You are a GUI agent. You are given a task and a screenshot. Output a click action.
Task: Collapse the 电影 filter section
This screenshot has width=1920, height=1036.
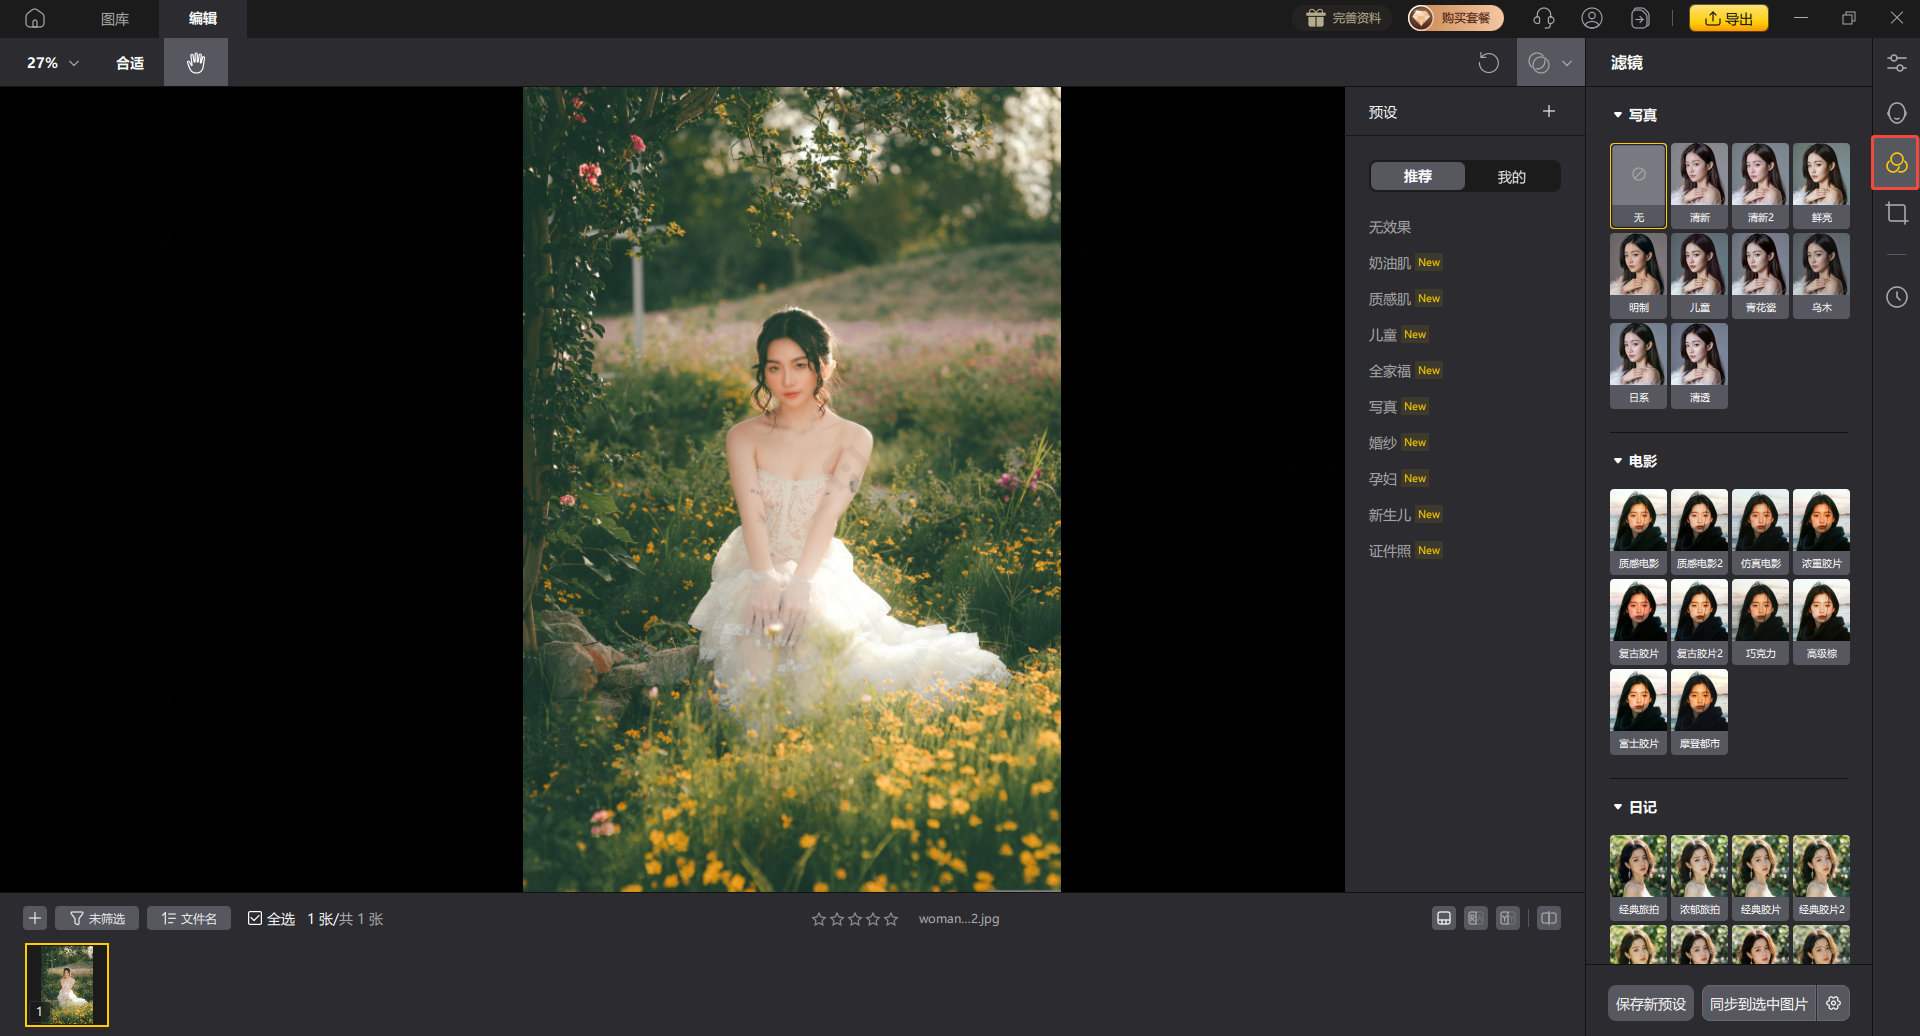click(x=1618, y=461)
